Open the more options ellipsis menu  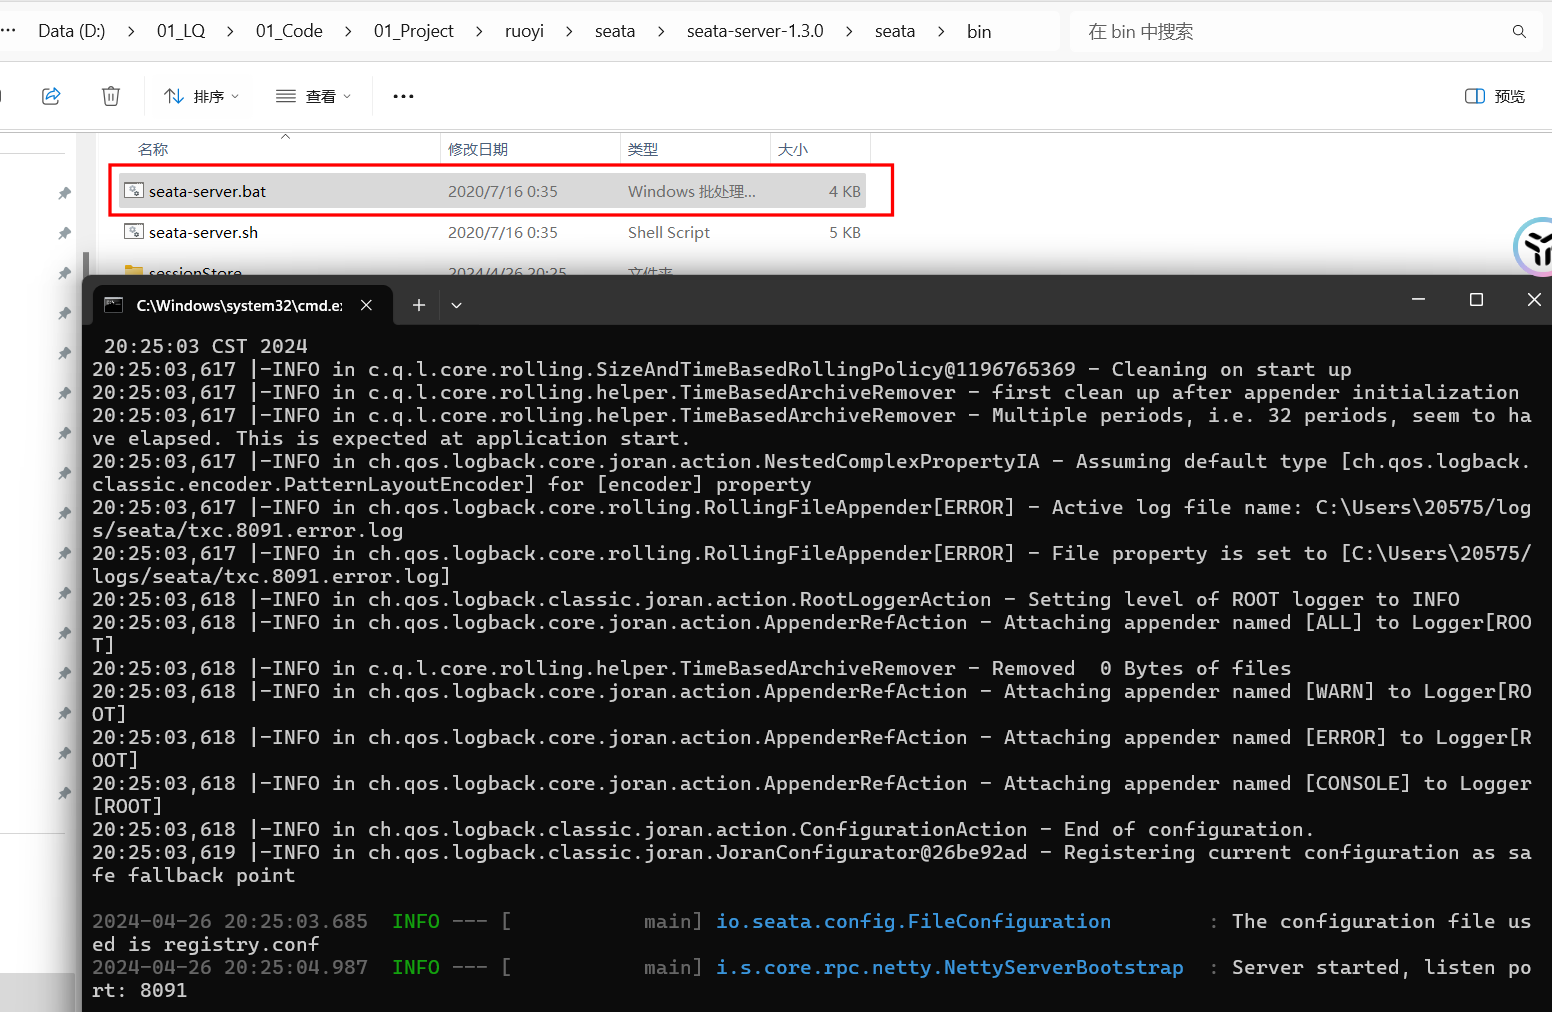pos(403,96)
